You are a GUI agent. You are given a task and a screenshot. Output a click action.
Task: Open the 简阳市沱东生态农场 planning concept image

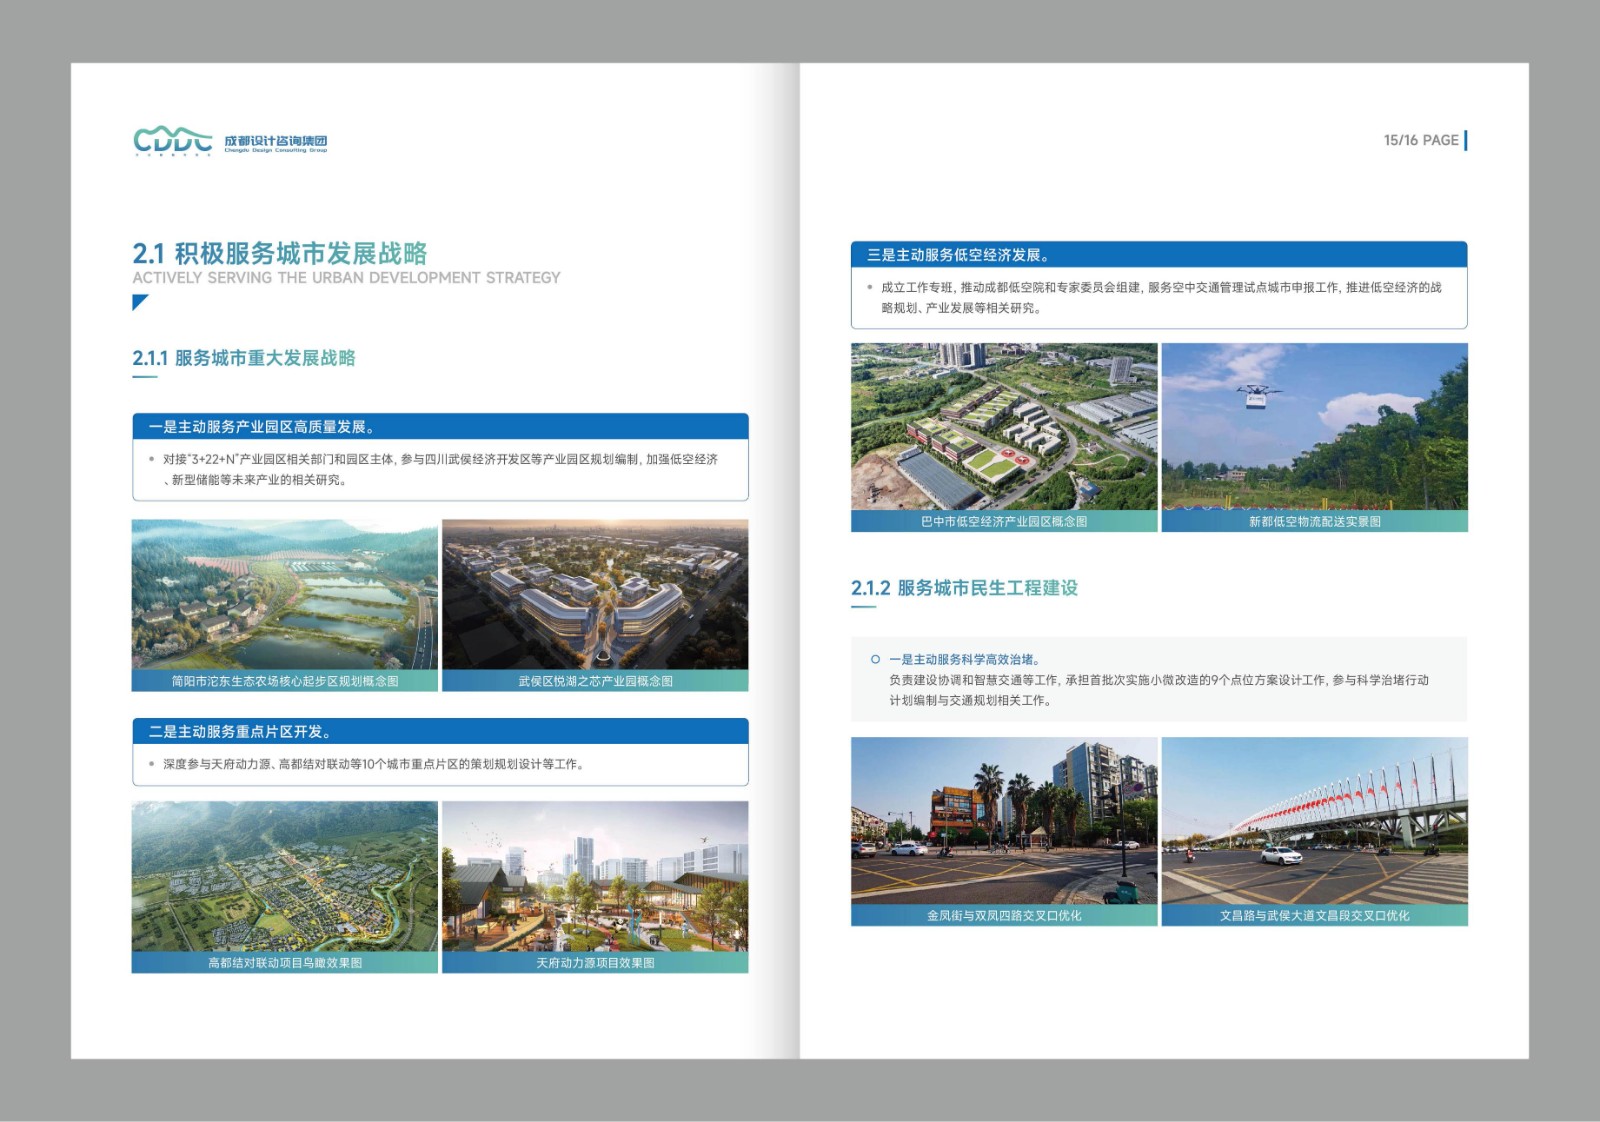pos(285,595)
